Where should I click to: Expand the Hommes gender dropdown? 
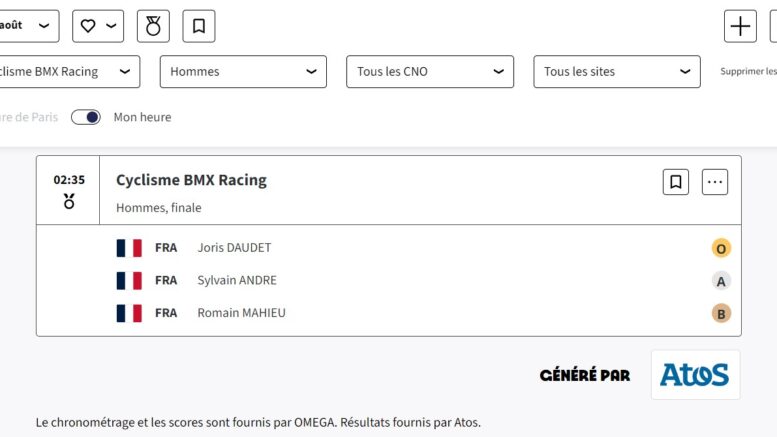point(243,72)
